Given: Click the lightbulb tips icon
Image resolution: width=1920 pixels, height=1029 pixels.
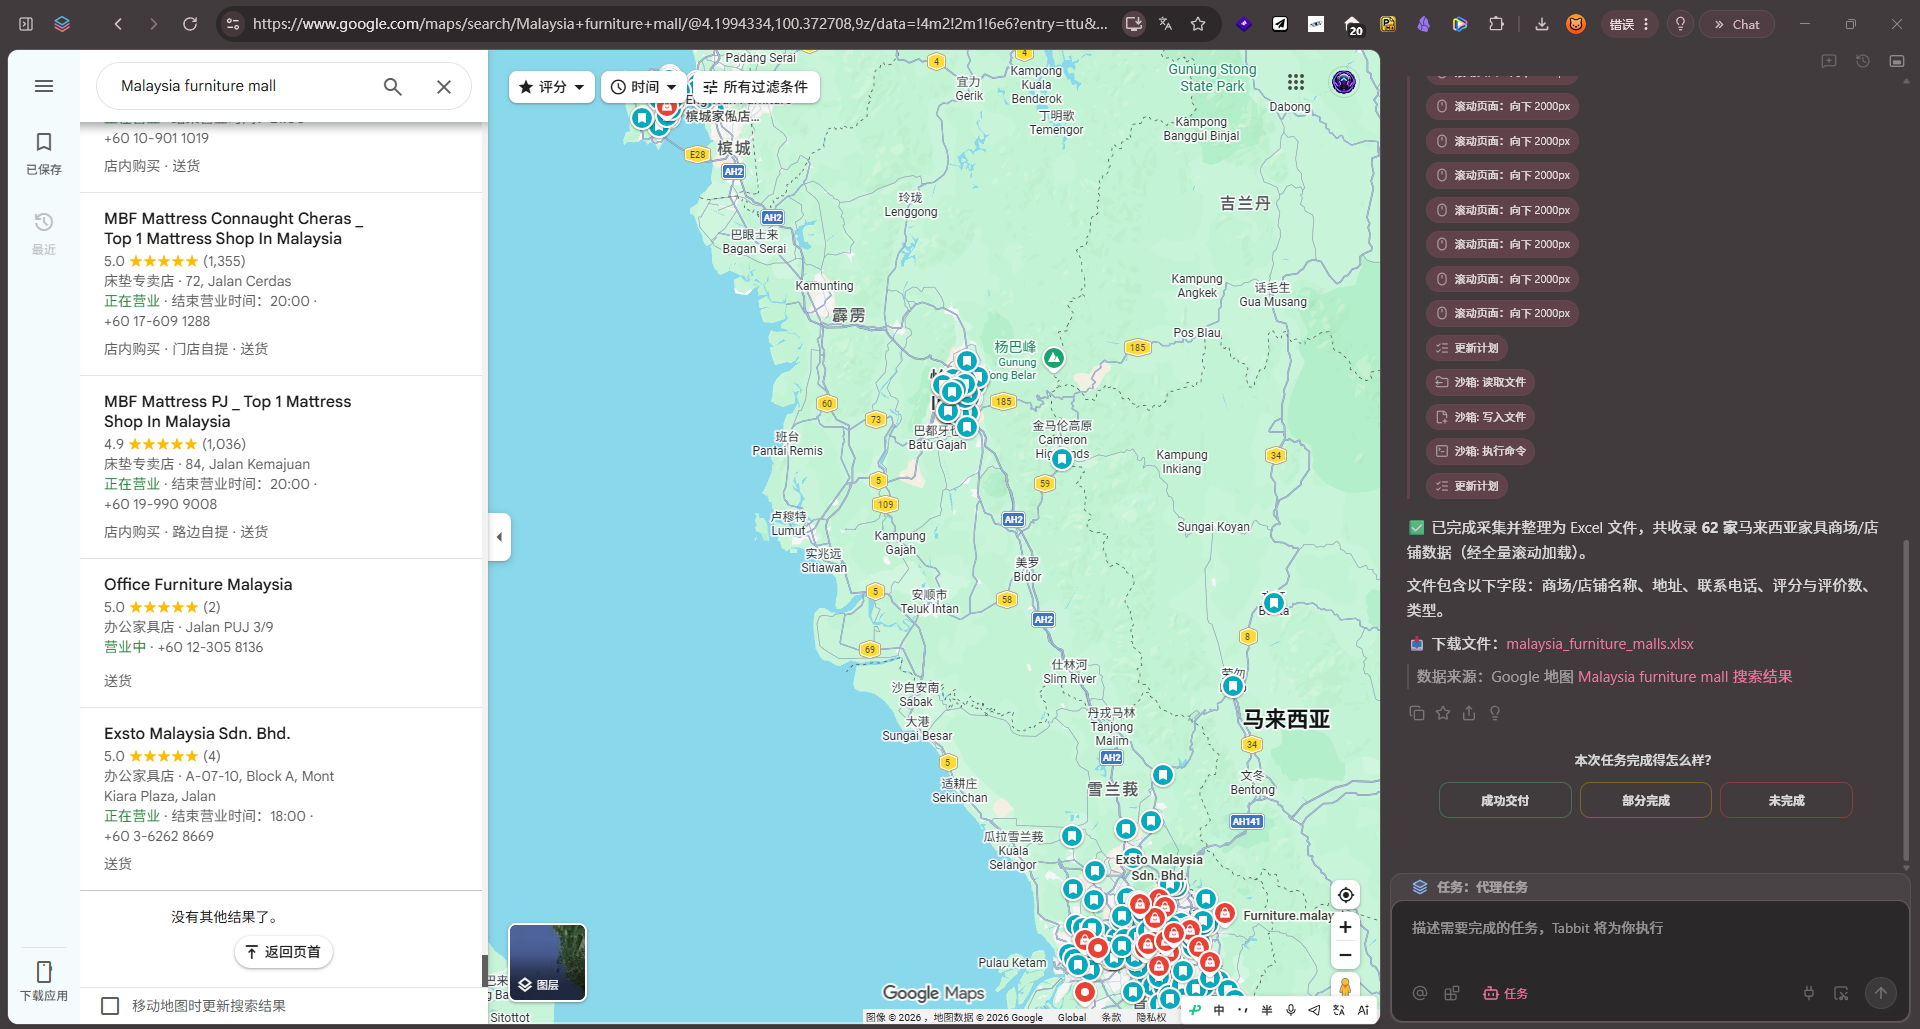Looking at the screenshot, I should [1680, 24].
